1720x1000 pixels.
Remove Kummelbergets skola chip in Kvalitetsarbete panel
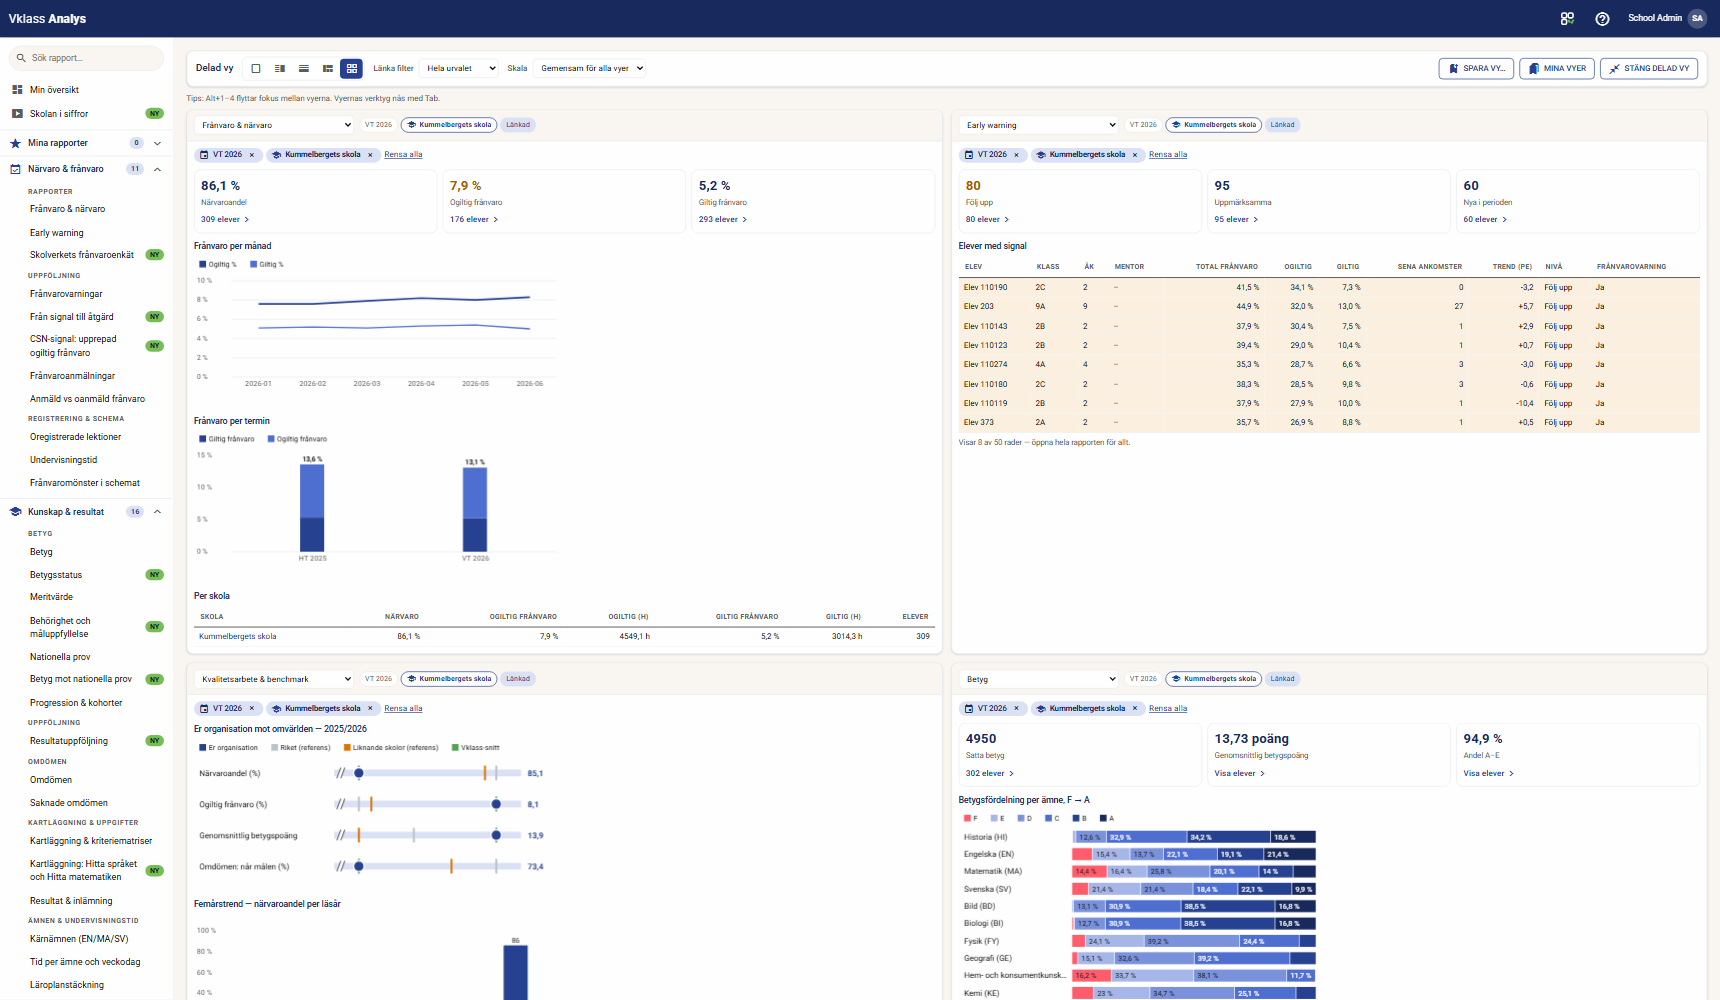(x=370, y=708)
